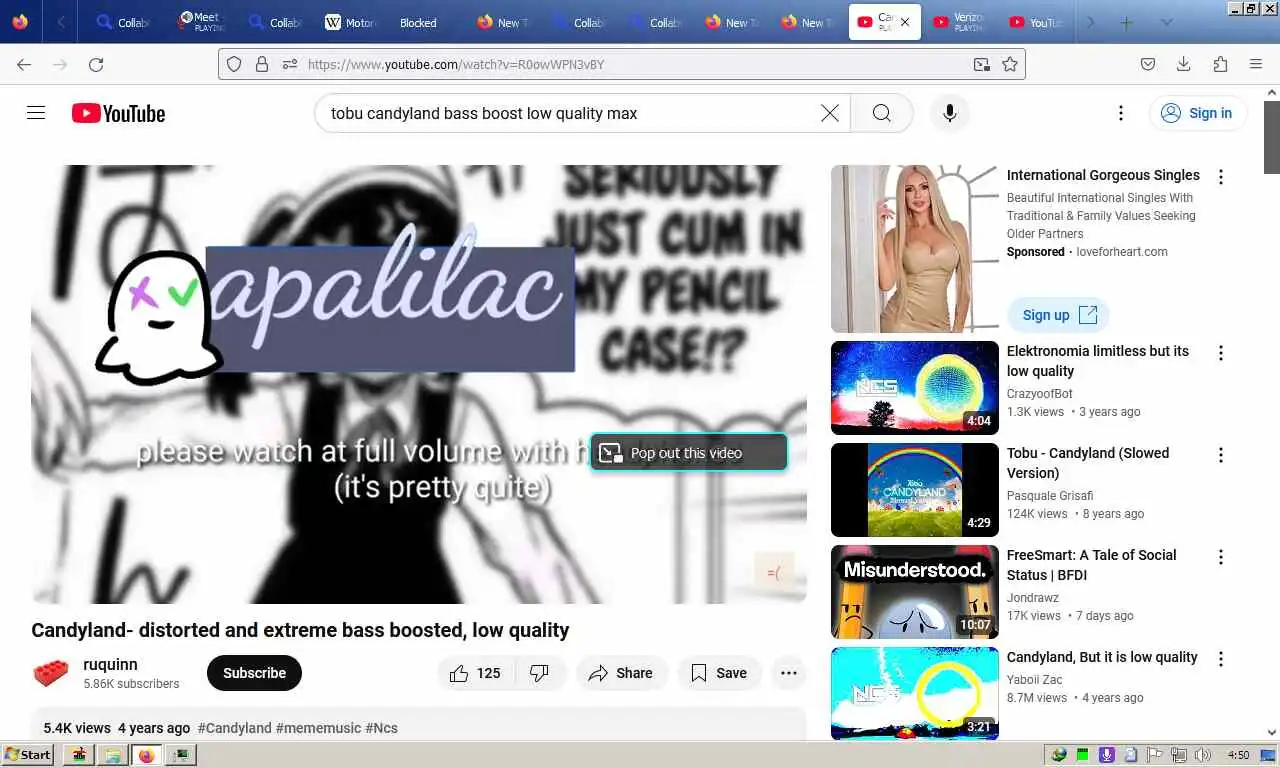Like the video (125)
This screenshot has height=768, width=1280.
click(x=476, y=673)
